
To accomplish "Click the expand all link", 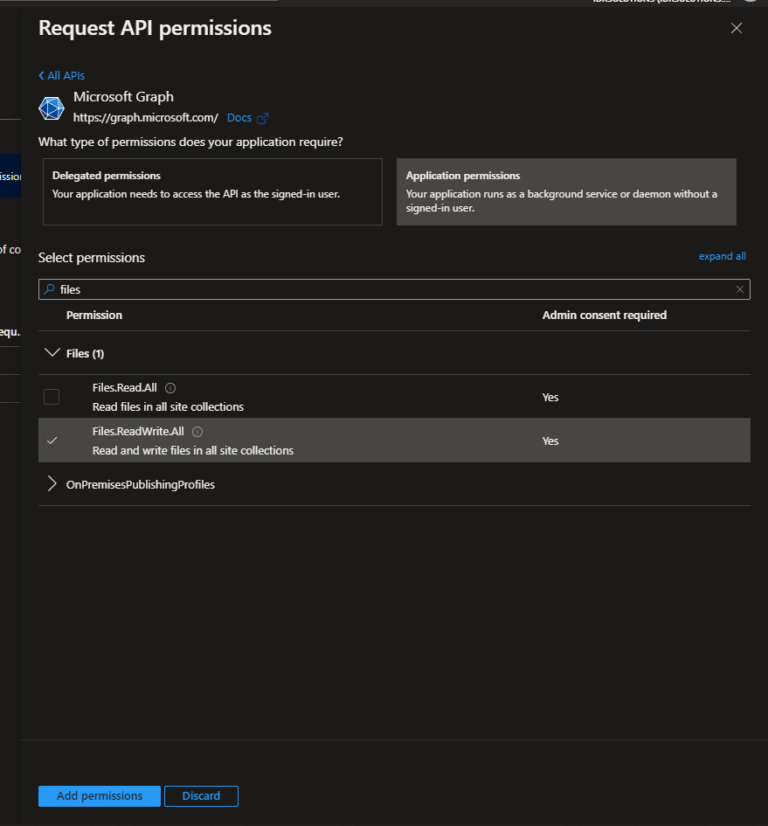I will [722, 256].
